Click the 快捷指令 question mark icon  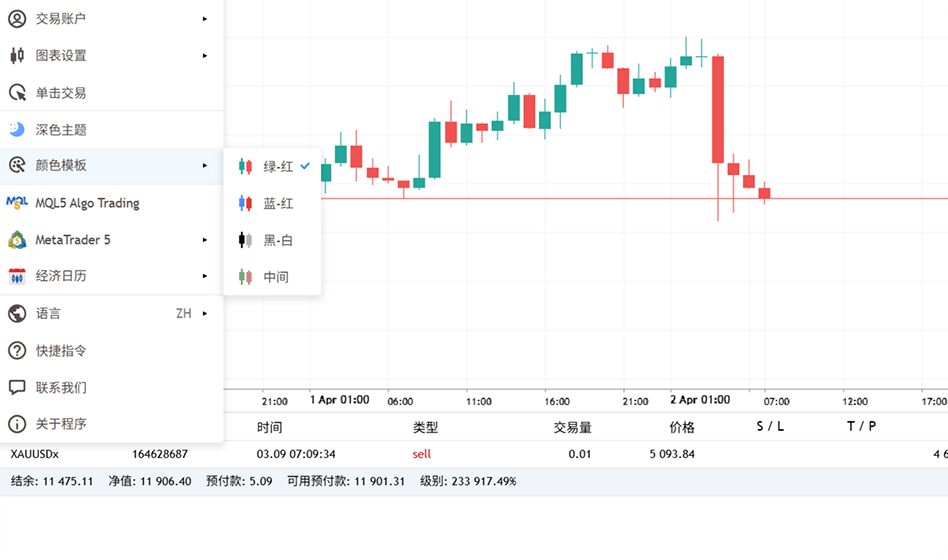coord(16,350)
